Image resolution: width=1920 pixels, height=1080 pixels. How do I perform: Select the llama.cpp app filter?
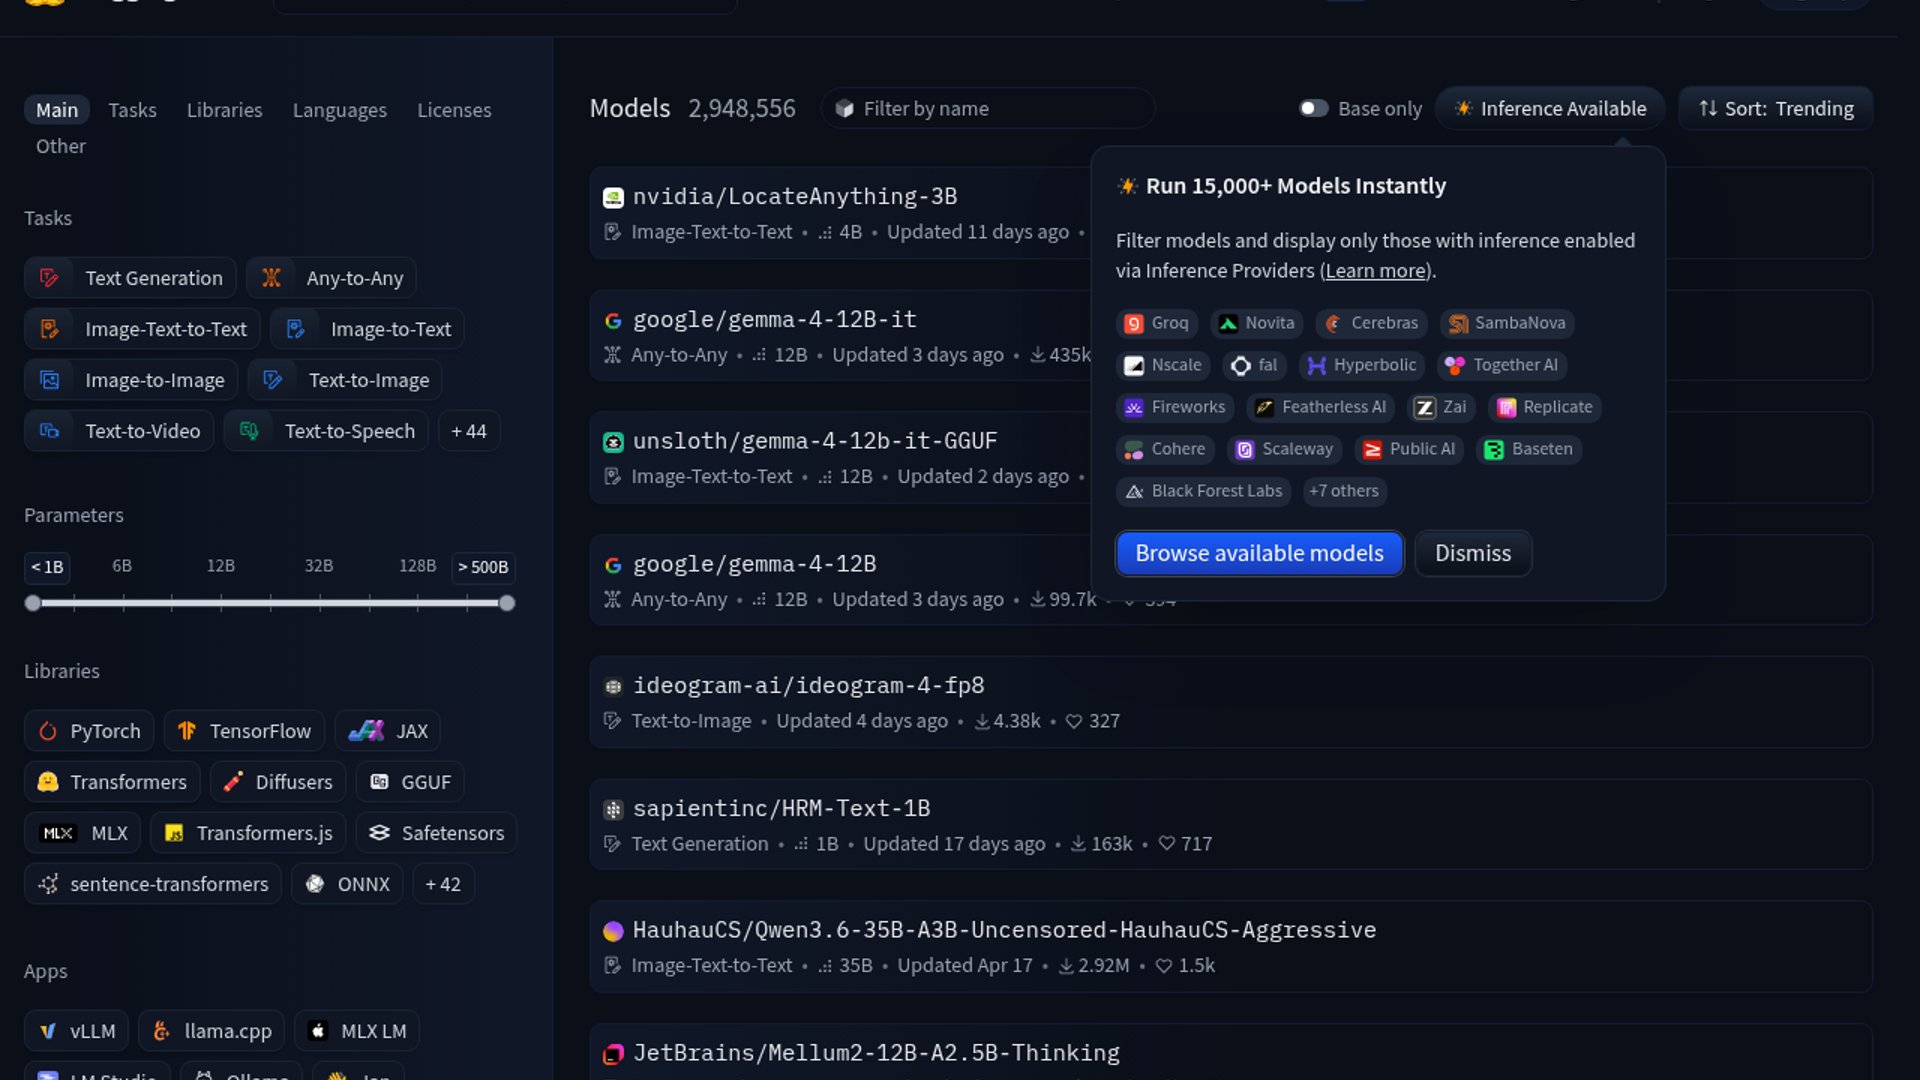(x=211, y=1031)
